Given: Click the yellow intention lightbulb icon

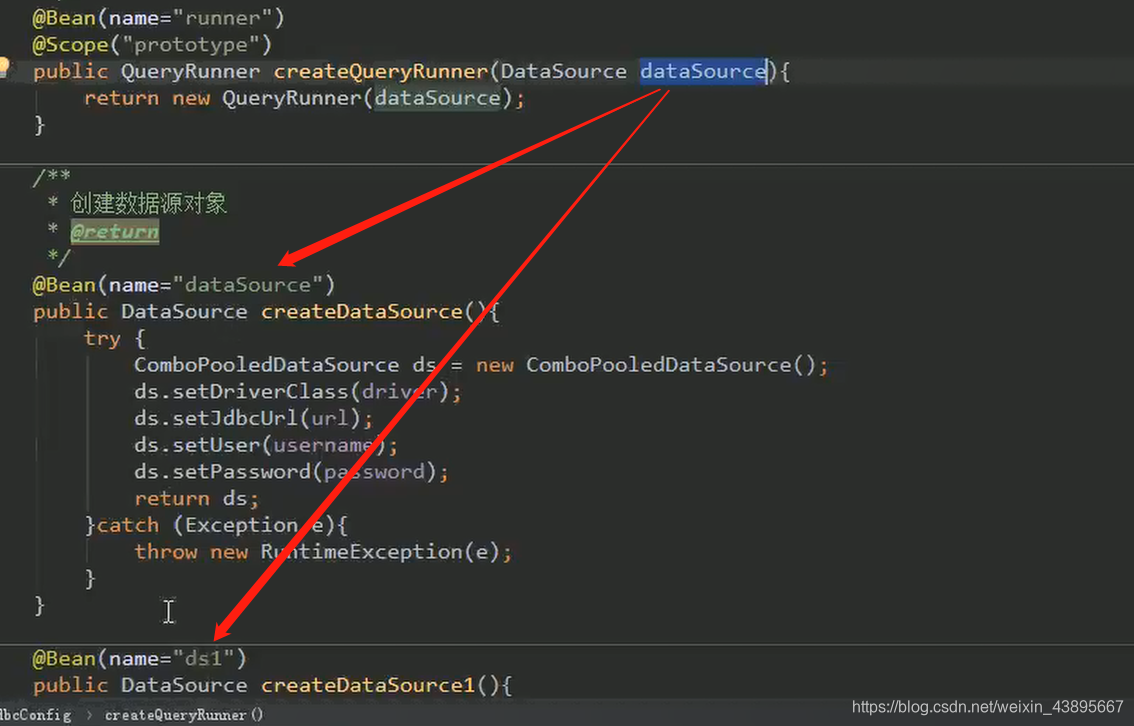Looking at the screenshot, I should (x=4, y=67).
